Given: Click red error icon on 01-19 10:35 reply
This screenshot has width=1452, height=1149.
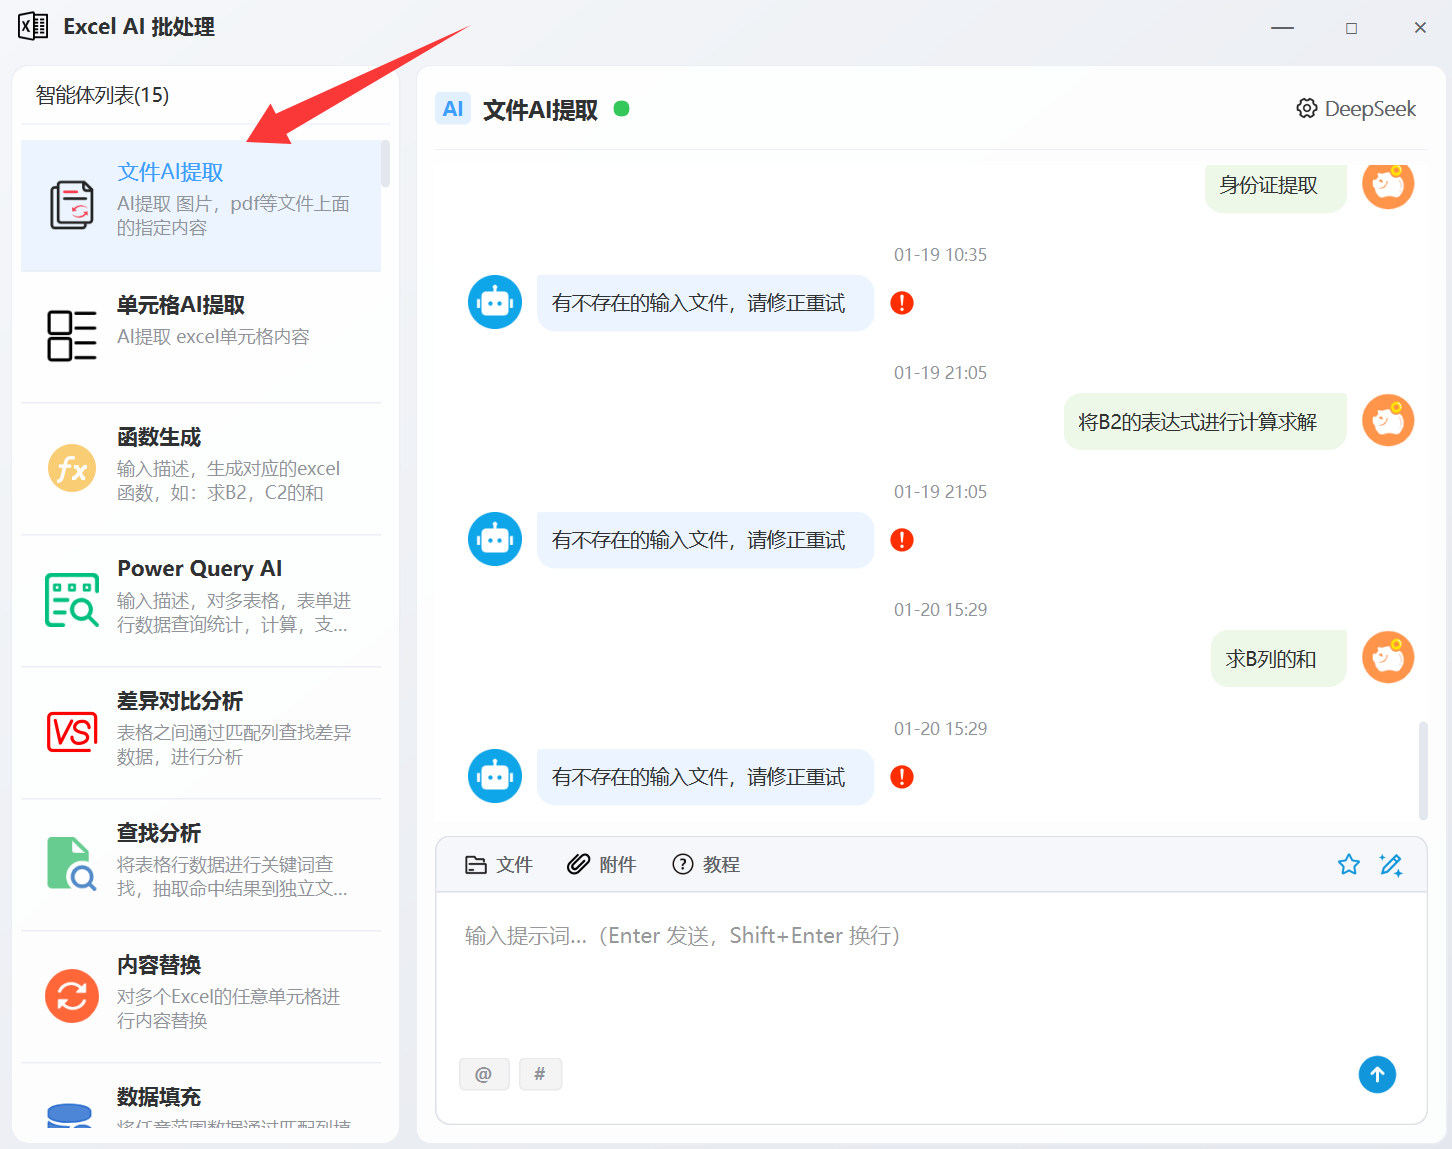Looking at the screenshot, I should point(902,303).
